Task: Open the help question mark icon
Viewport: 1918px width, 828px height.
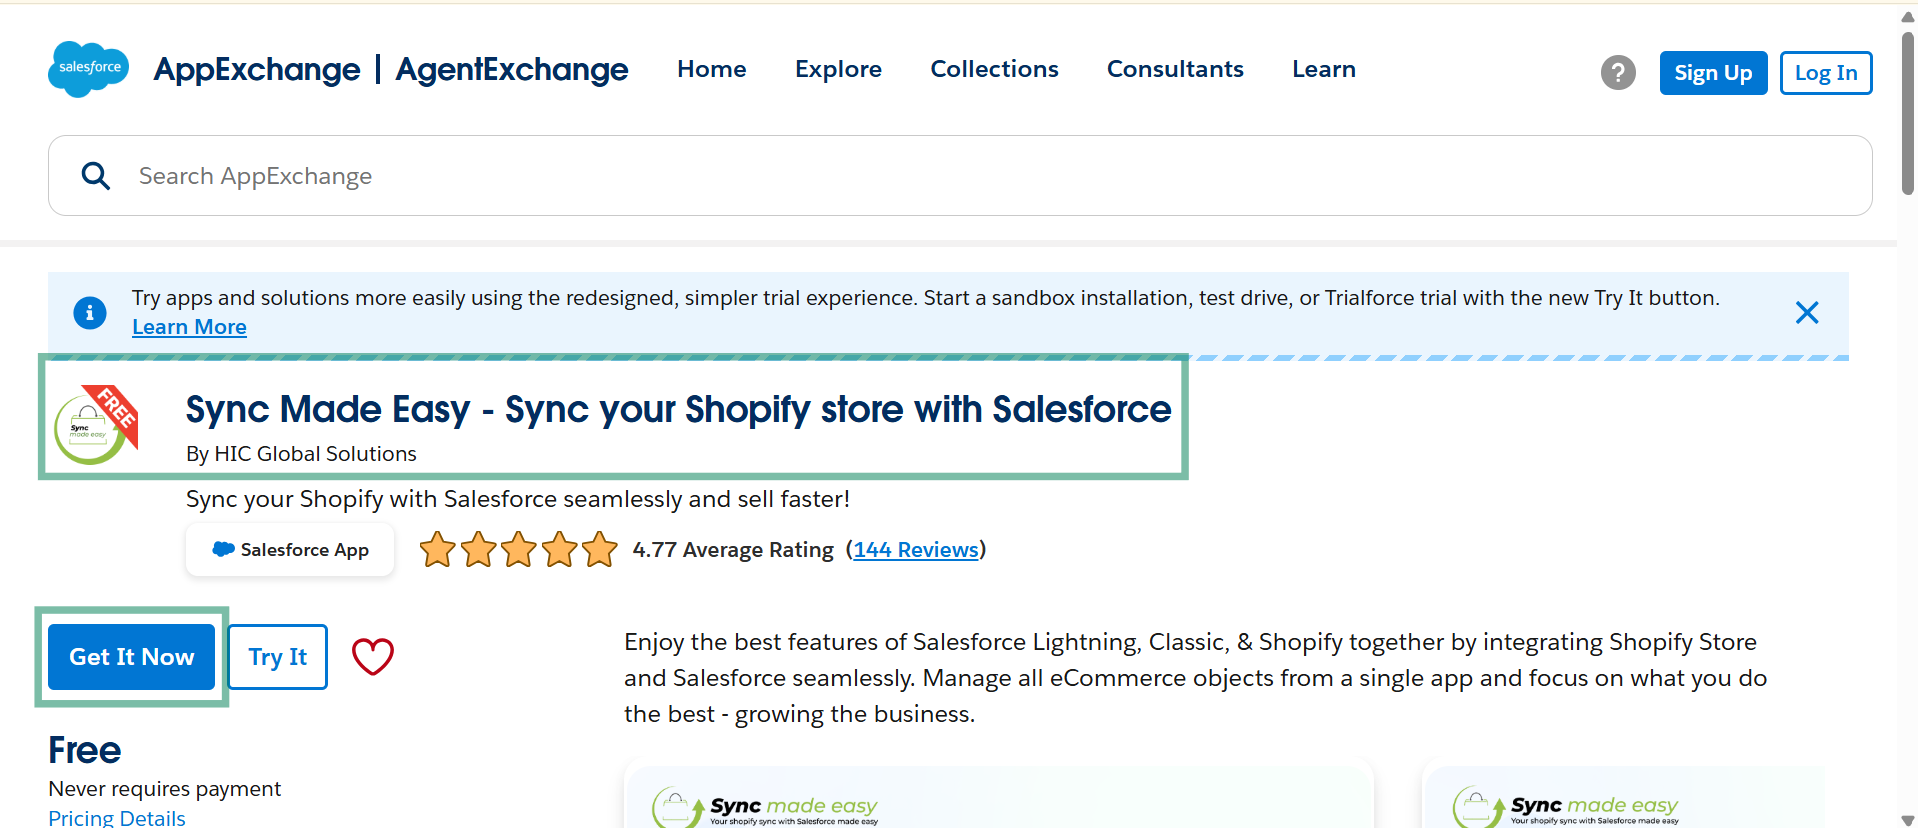Action: 1618,73
